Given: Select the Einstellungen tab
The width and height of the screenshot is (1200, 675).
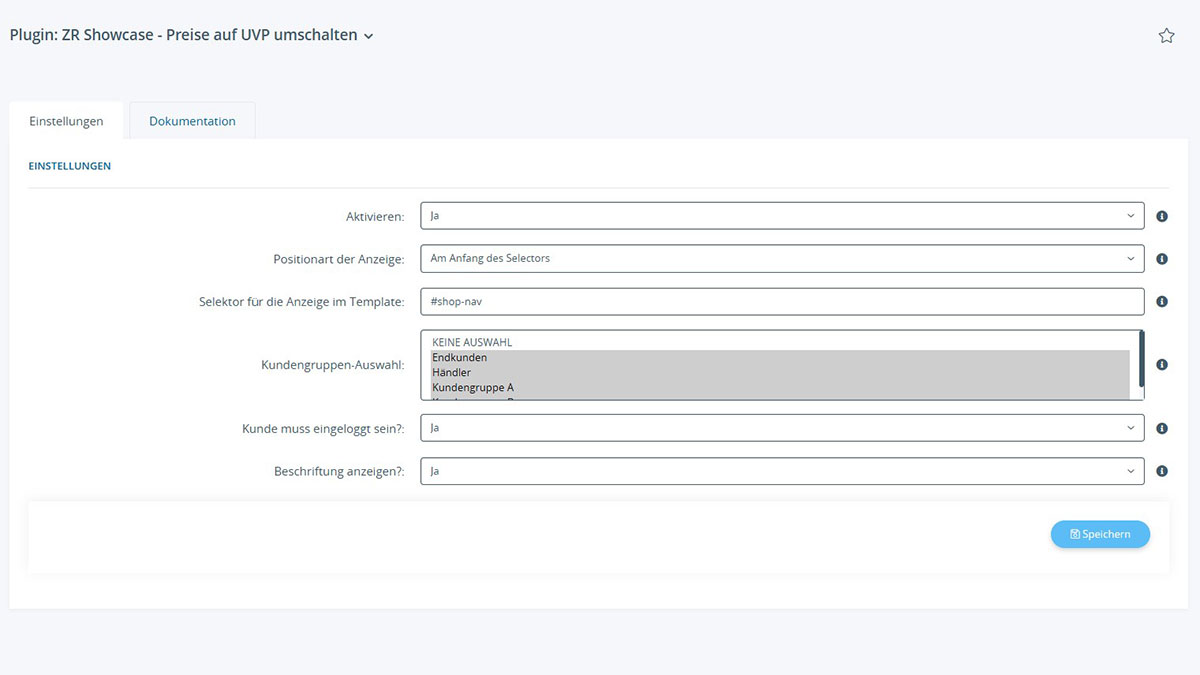Looking at the screenshot, I should click(66, 121).
